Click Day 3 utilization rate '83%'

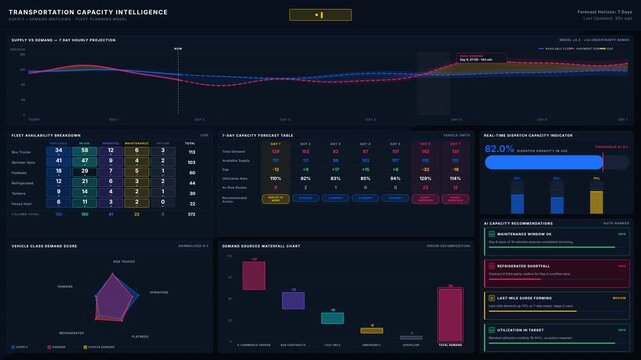pyautogui.click(x=335, y=179)
